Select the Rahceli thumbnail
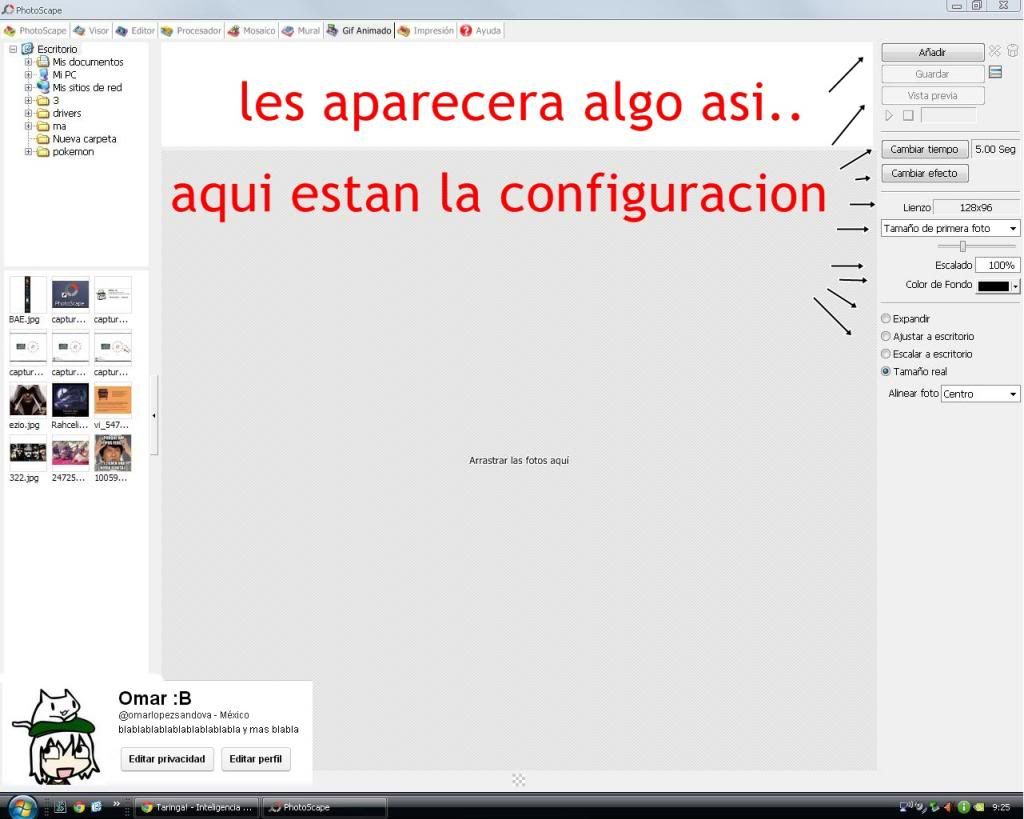This screenshot has height=819, width=1024. (70, 400)
